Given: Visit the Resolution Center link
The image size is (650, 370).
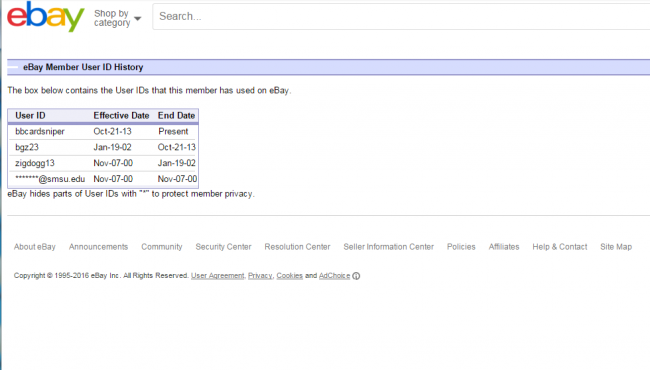Looking at the screenshot, I should click(297, 247).
